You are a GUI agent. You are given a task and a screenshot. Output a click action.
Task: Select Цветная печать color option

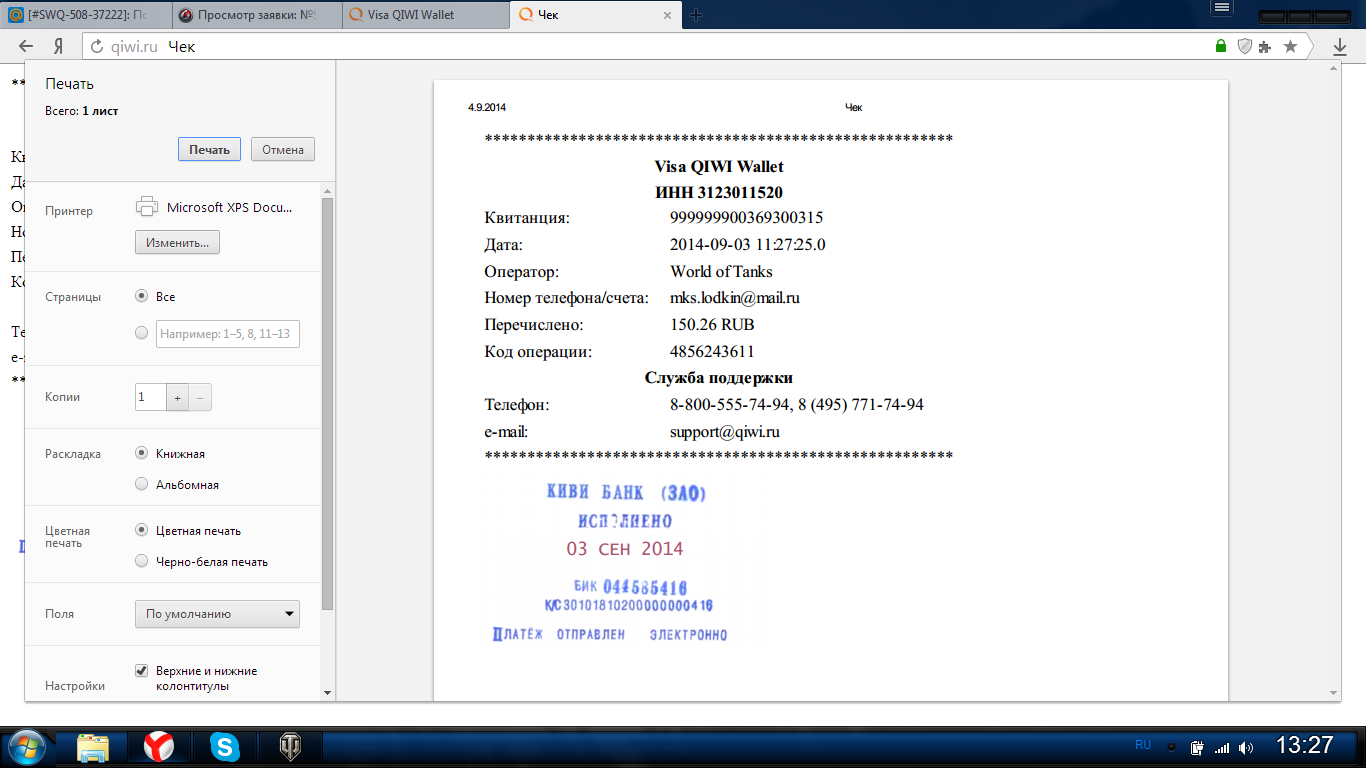coord(142,530)
